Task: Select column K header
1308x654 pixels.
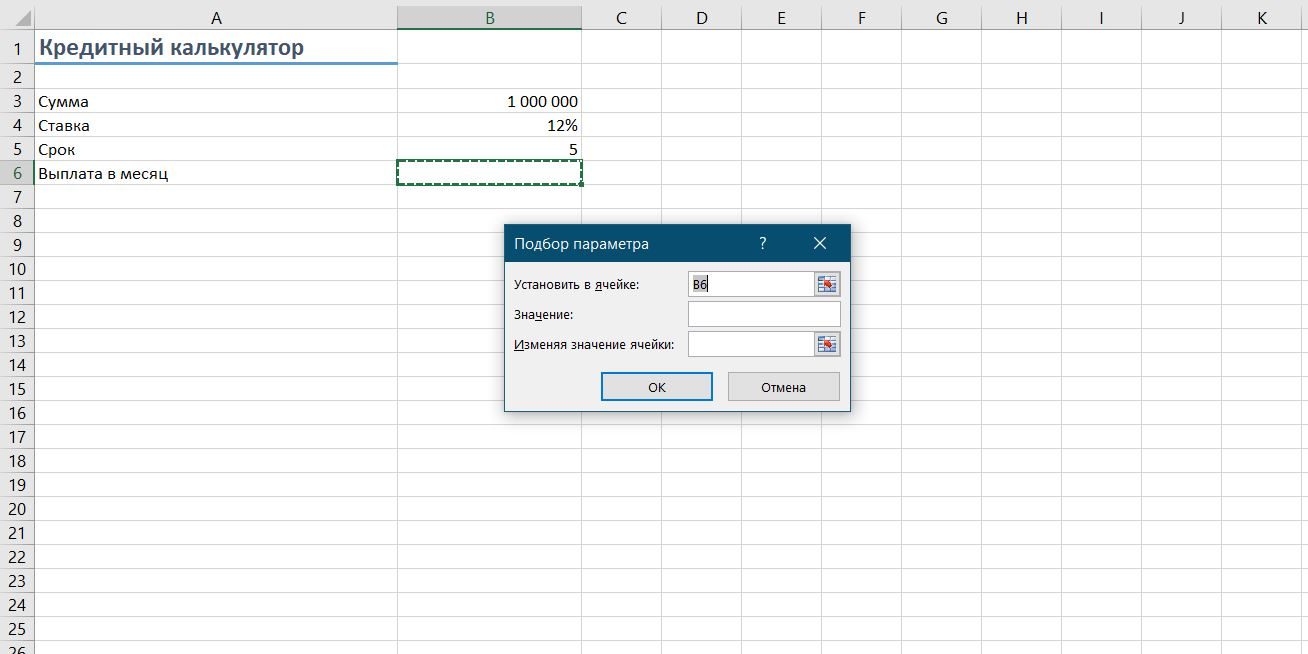Action: (x=1261, y=18)
